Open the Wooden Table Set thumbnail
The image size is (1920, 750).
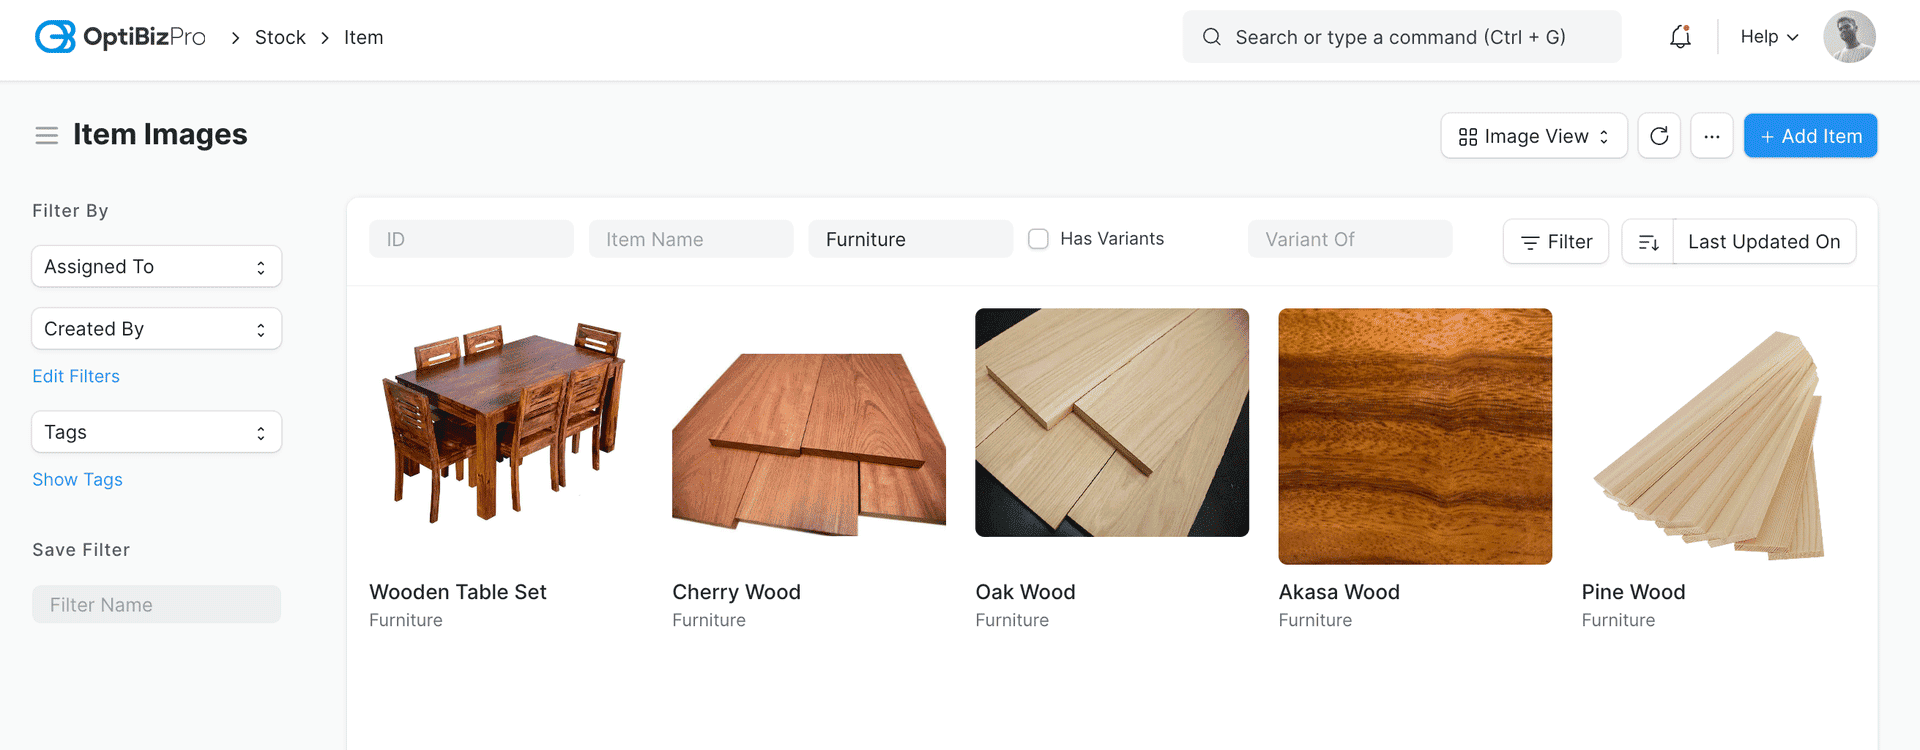tap(505, 423)
